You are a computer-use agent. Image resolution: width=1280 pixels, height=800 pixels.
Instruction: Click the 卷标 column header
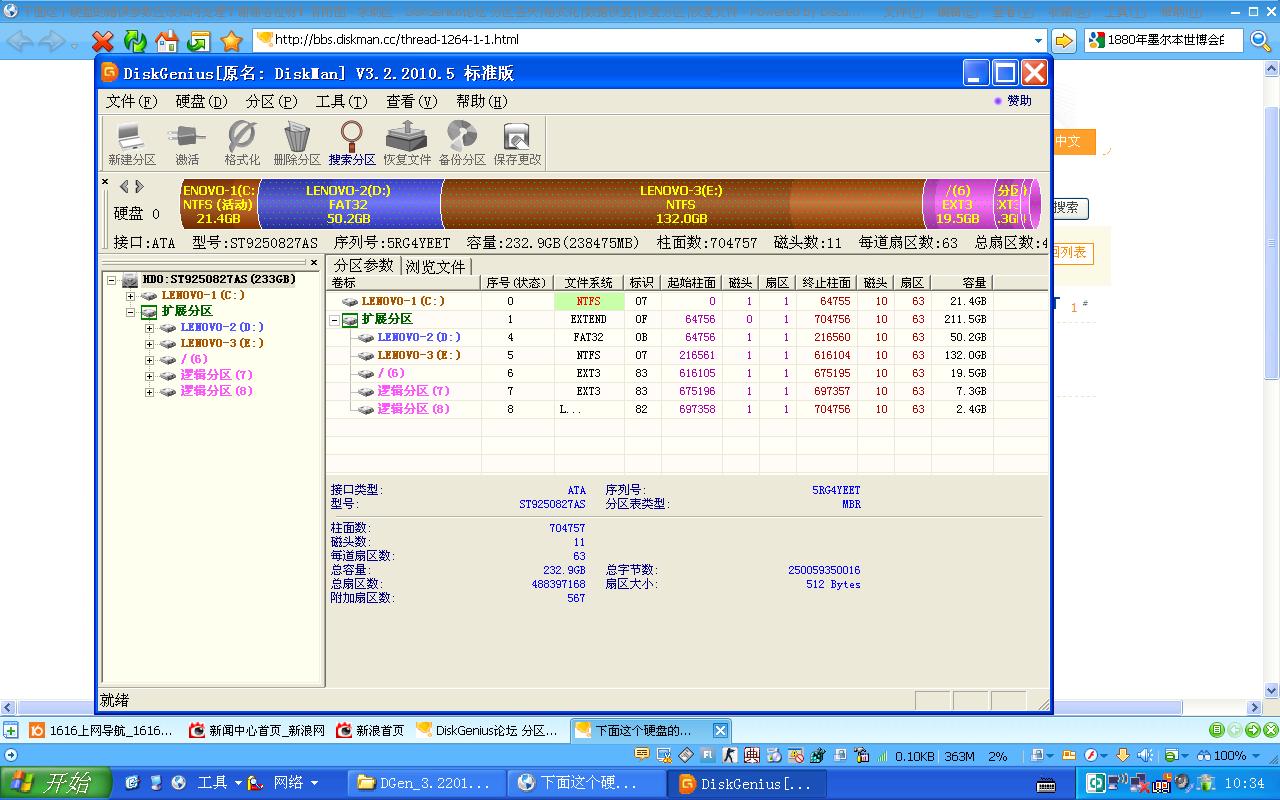[x=404, y=283]
